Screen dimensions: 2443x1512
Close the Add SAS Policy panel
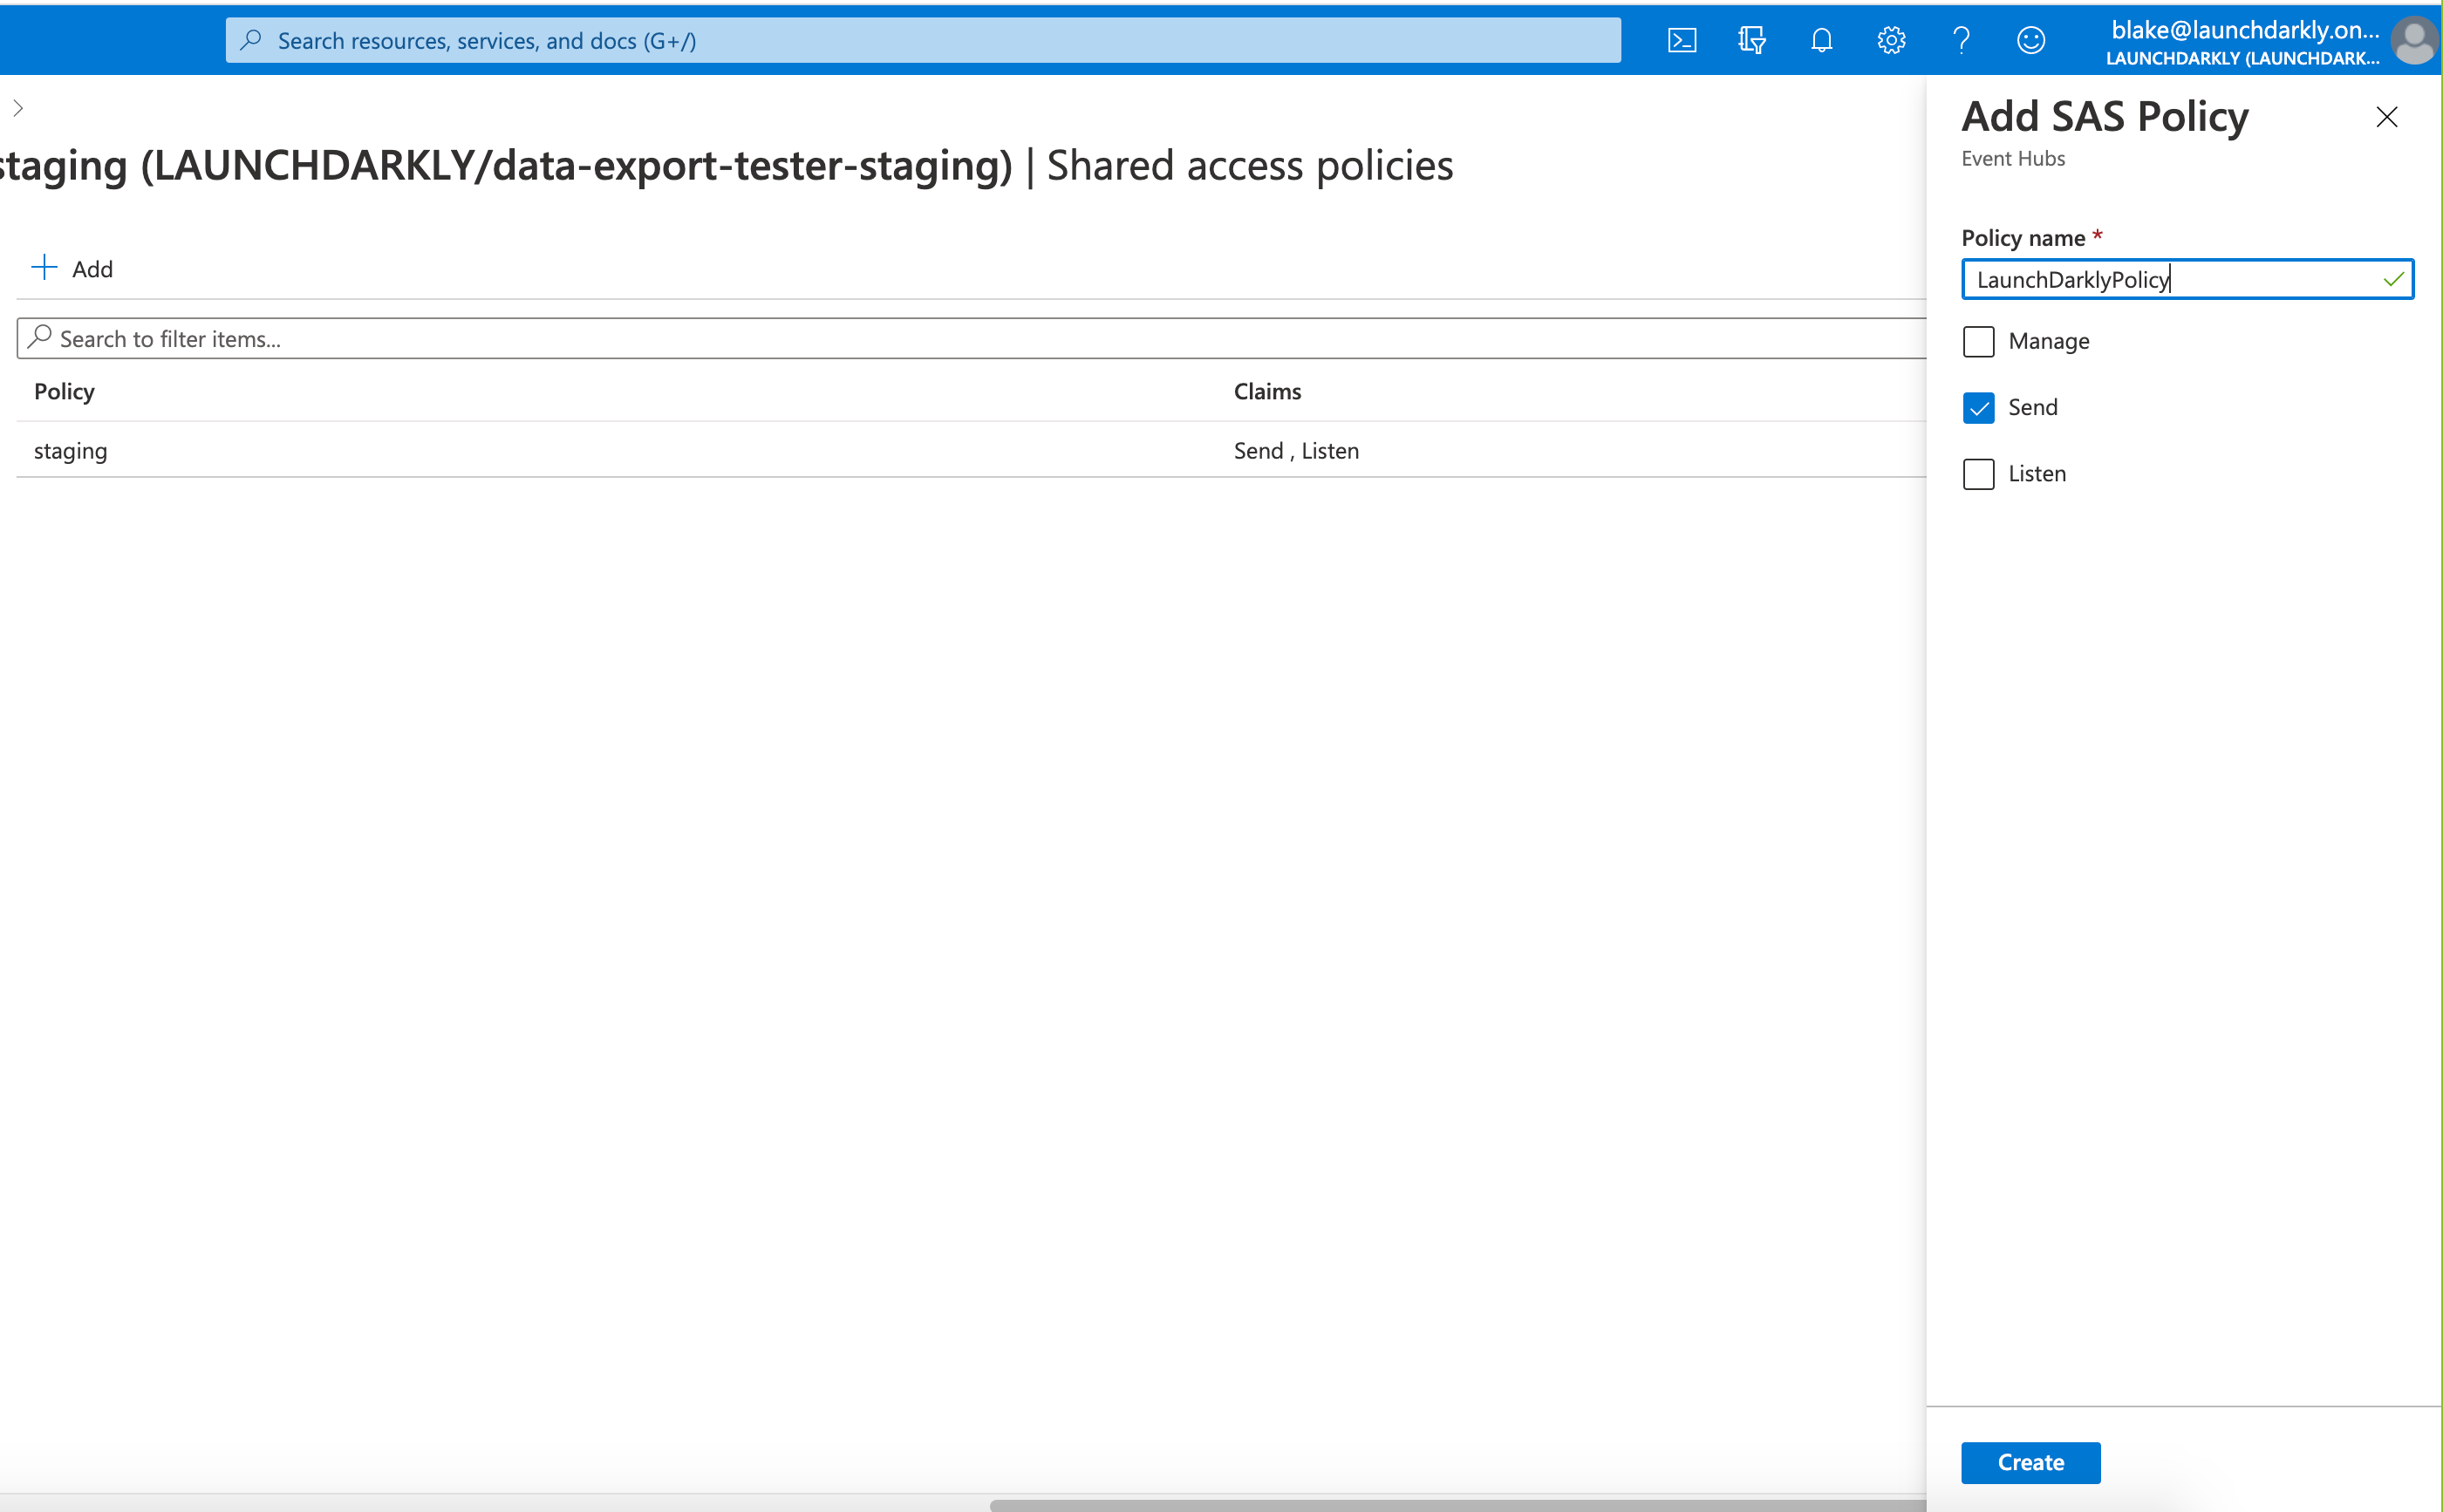2387,117
